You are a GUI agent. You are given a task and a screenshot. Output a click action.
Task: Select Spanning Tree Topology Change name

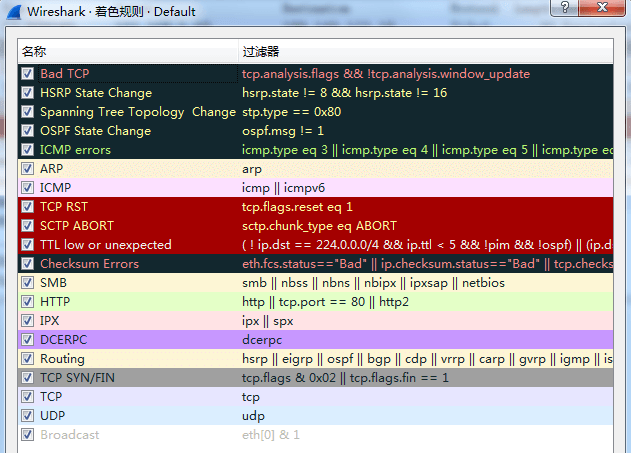tap(138, 111)
